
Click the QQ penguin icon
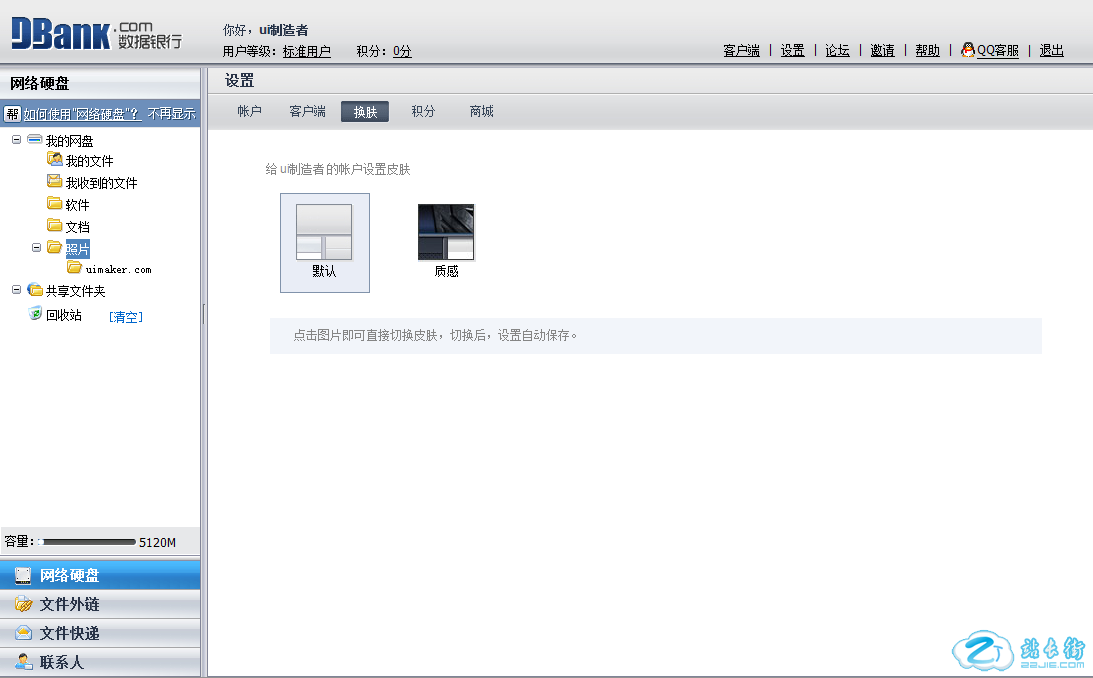click(x=967, y=50)
